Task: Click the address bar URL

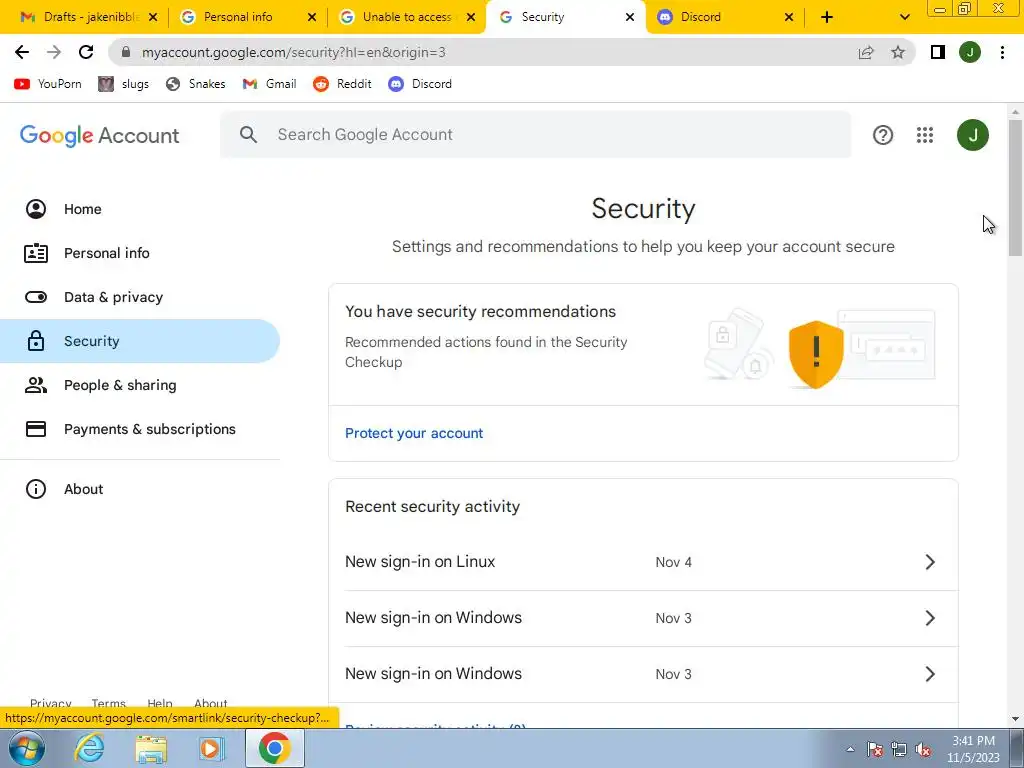Action: point(294,52)
